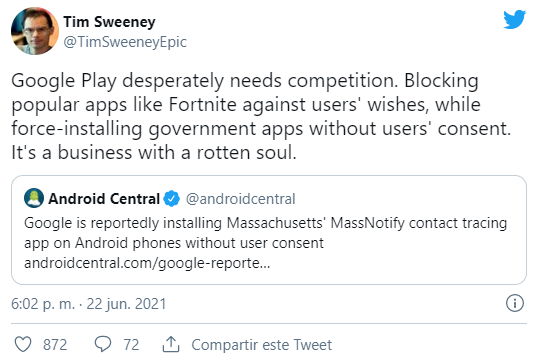
Task: Click the Tim Sweeney display name
Action: pyautogui.click(x=109, y=22)
